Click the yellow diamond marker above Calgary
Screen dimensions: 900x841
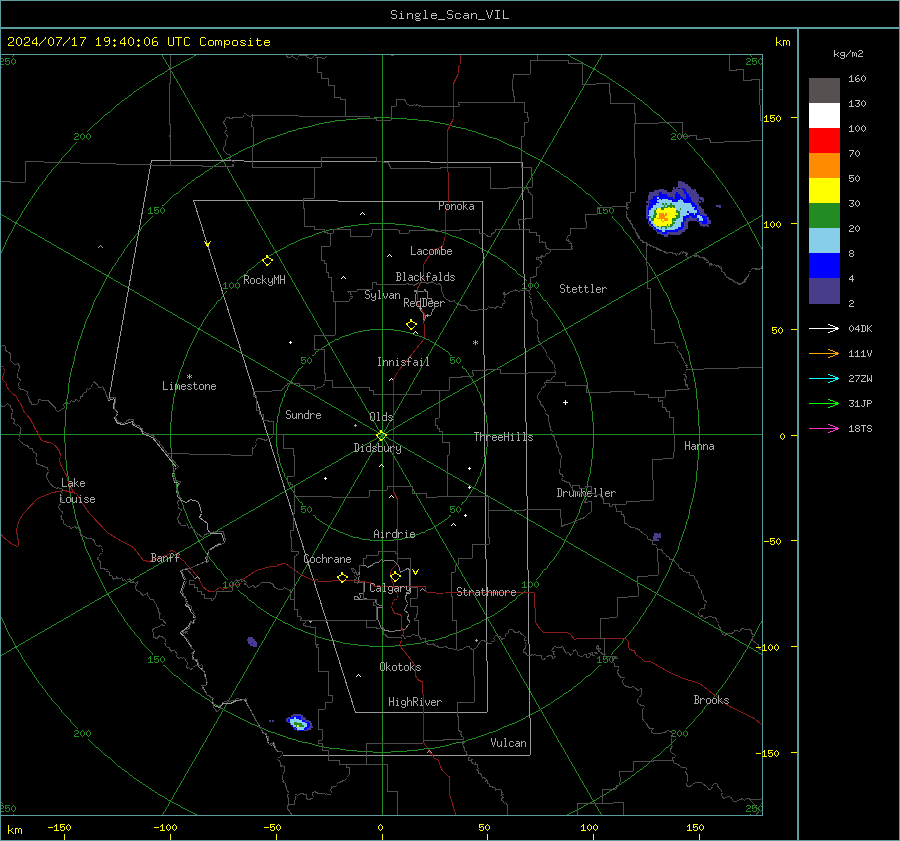pyautogui.click(x=395, y=576)
